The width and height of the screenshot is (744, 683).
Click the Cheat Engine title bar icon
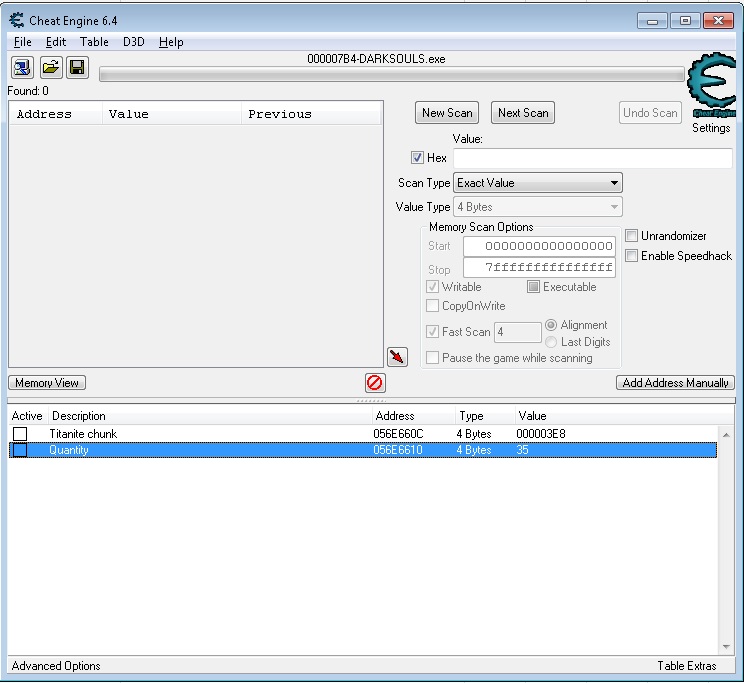tap(17, 20)
